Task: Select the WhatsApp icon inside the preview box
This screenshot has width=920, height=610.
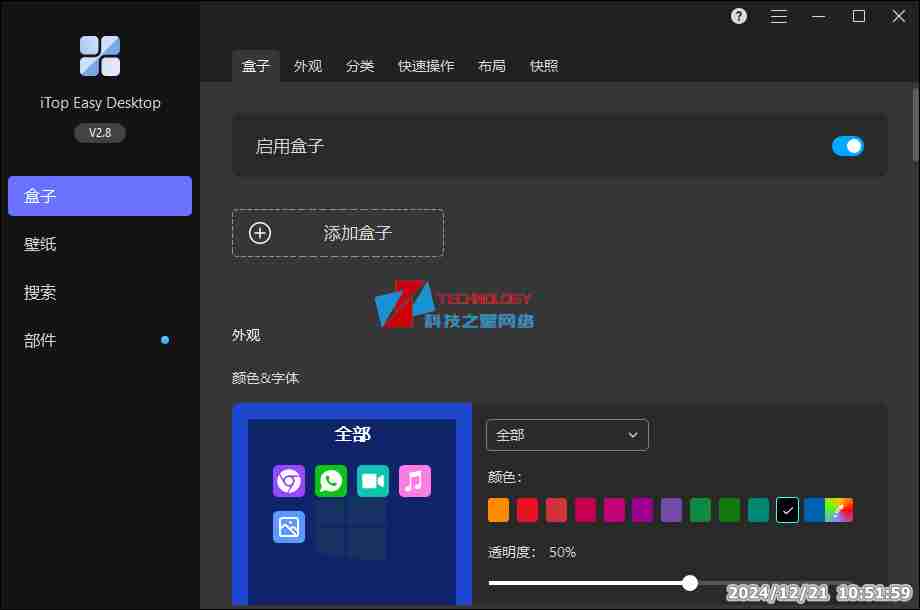Action: (330, 480)
